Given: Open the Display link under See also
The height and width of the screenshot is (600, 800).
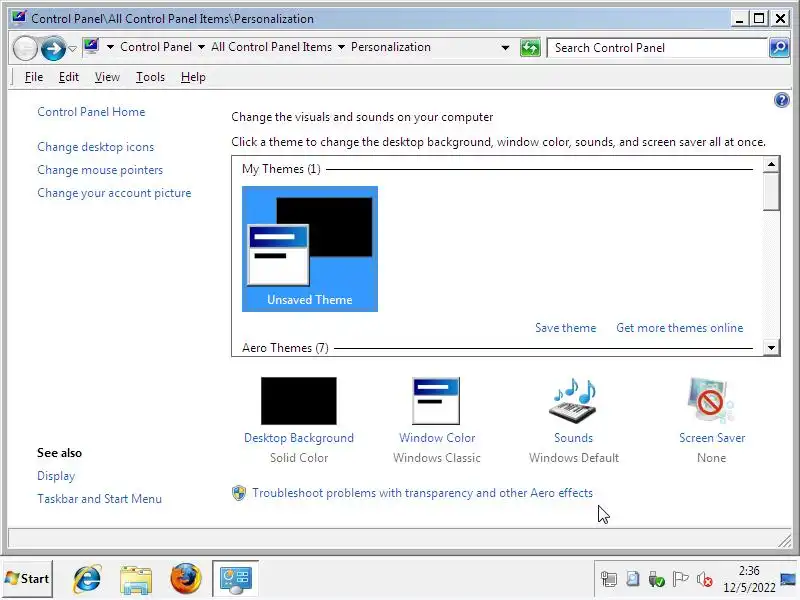Looking at the screenshot, I should click(56, 476).
